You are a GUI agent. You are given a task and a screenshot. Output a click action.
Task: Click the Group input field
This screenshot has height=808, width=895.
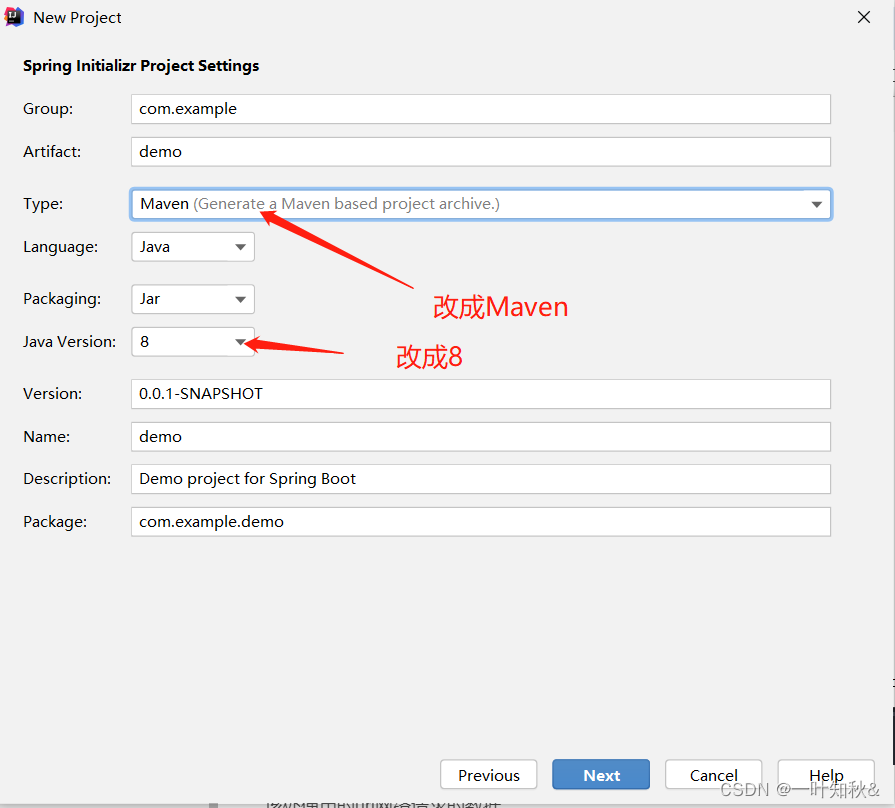pos(481,109)
